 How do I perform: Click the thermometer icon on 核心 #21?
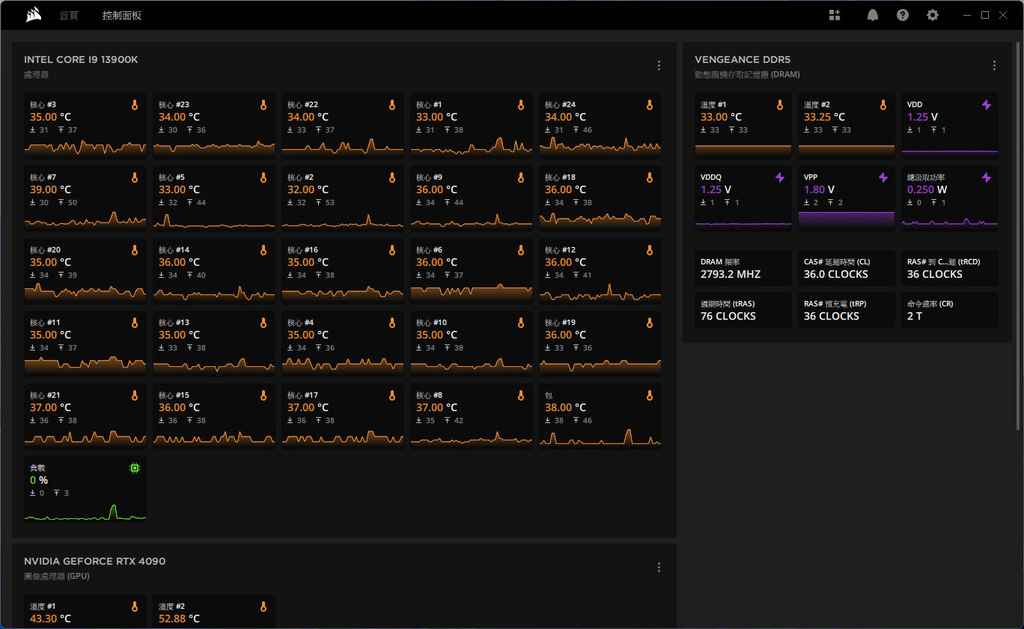tap(135, 395)
